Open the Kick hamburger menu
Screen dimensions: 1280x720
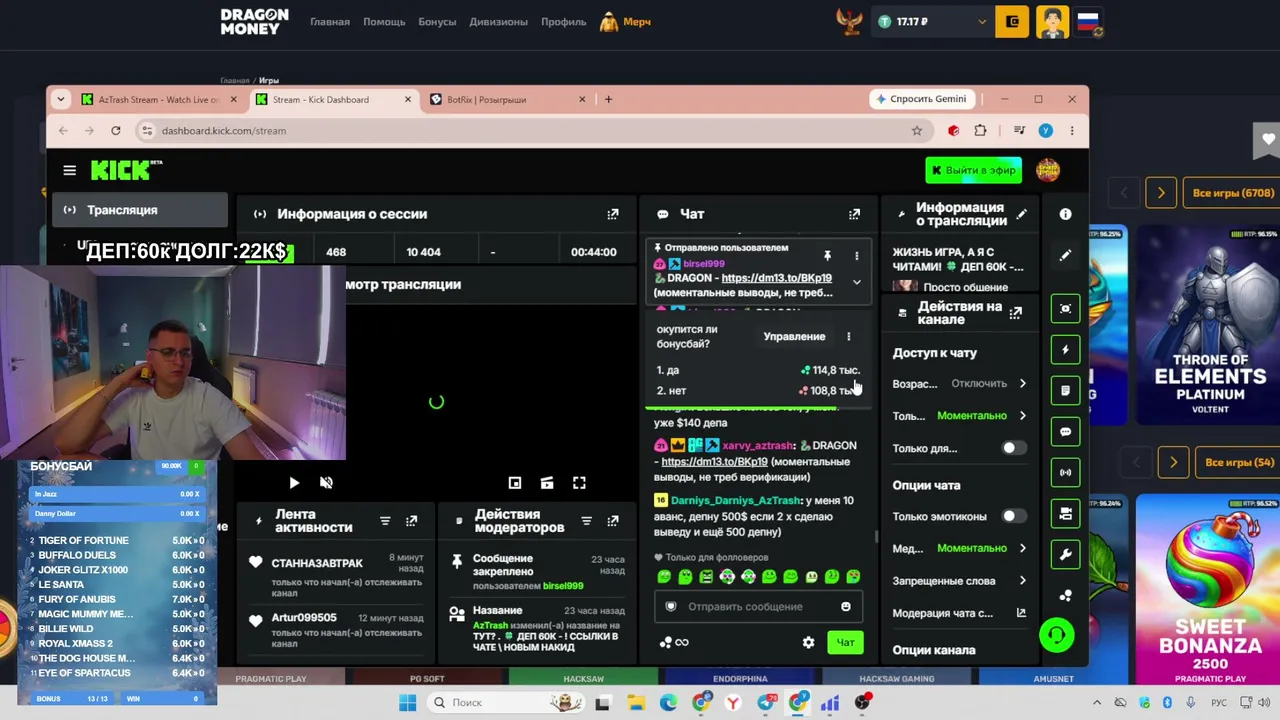(x=69, y=170)
